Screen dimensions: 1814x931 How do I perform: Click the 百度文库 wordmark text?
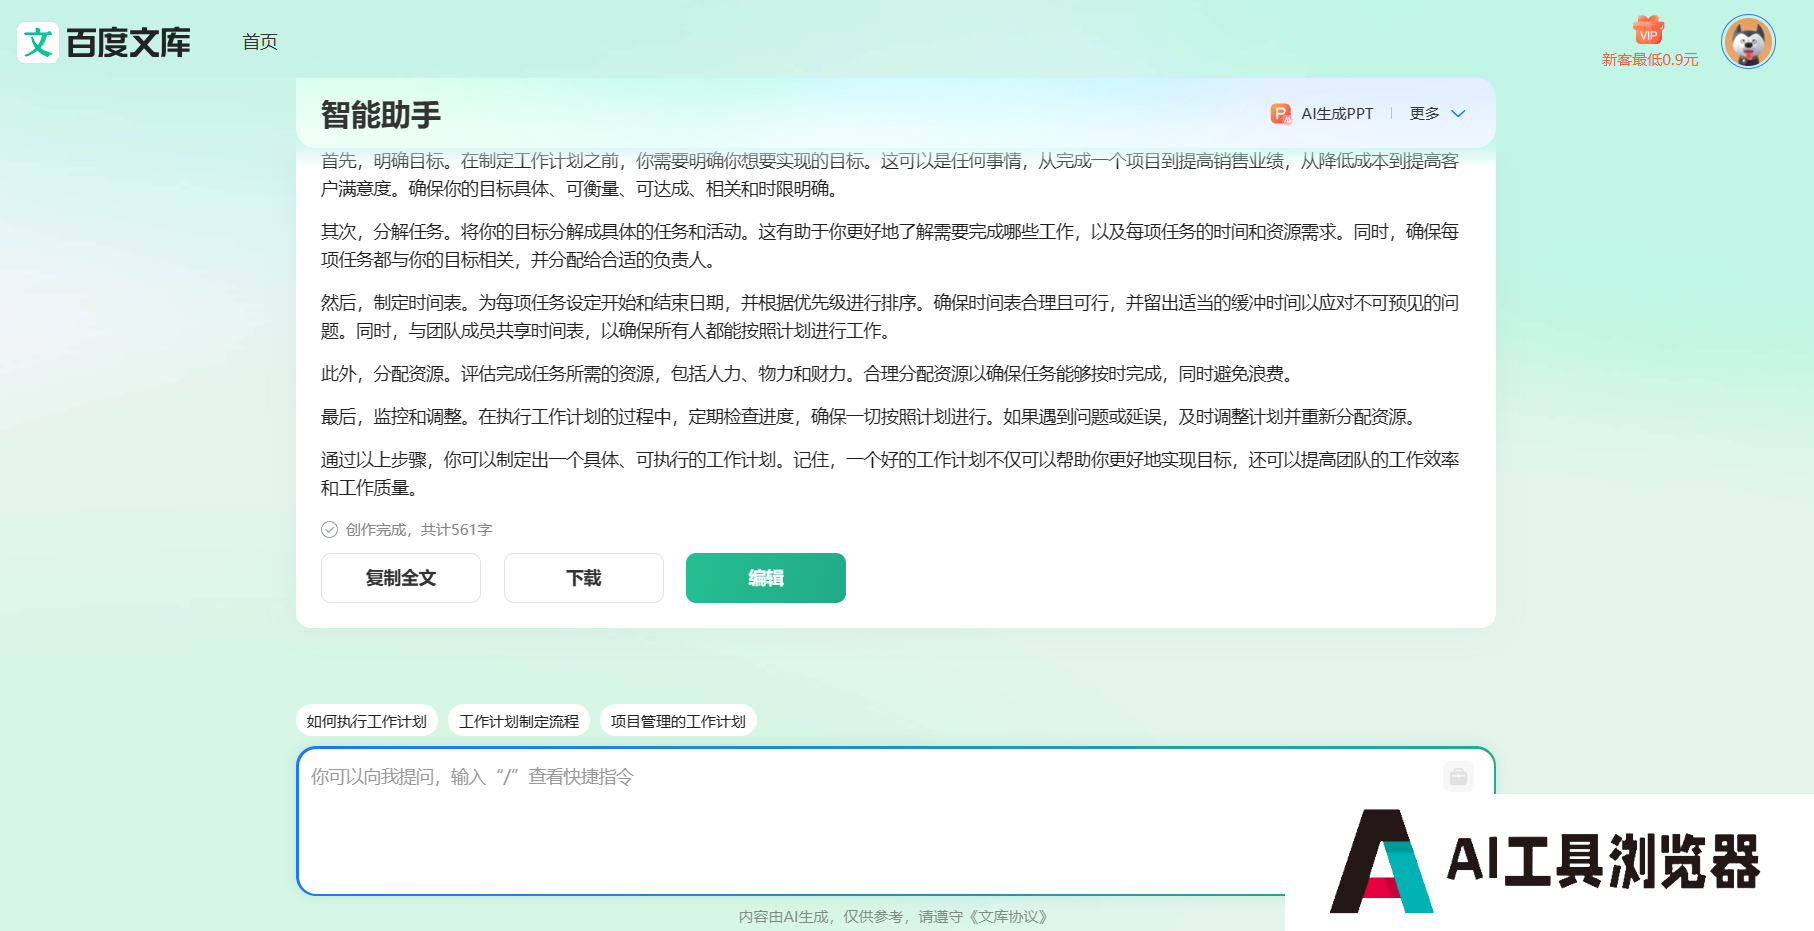pyautogui.click(x=128, y=43)
